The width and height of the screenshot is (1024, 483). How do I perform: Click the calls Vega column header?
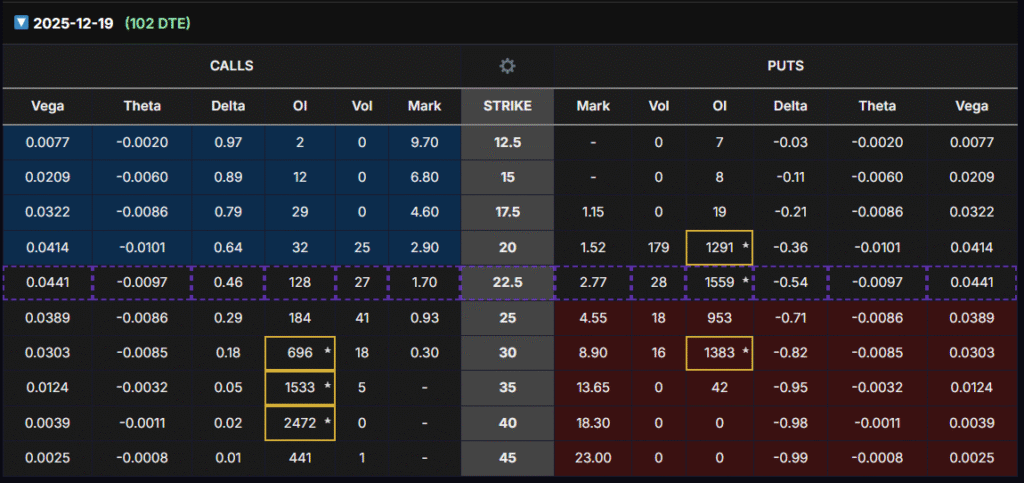(47, 106)
